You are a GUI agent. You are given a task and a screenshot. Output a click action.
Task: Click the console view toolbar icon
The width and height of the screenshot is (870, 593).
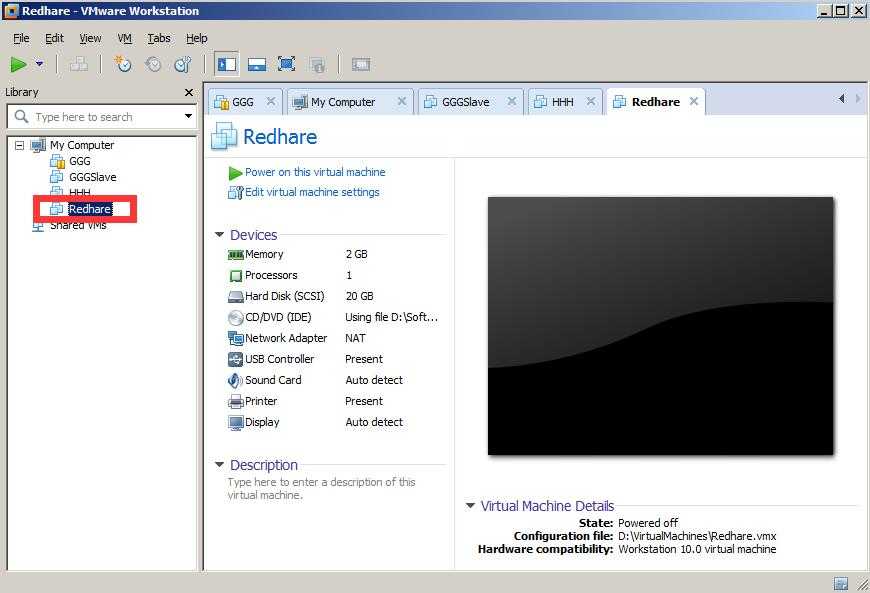point(361,65)
